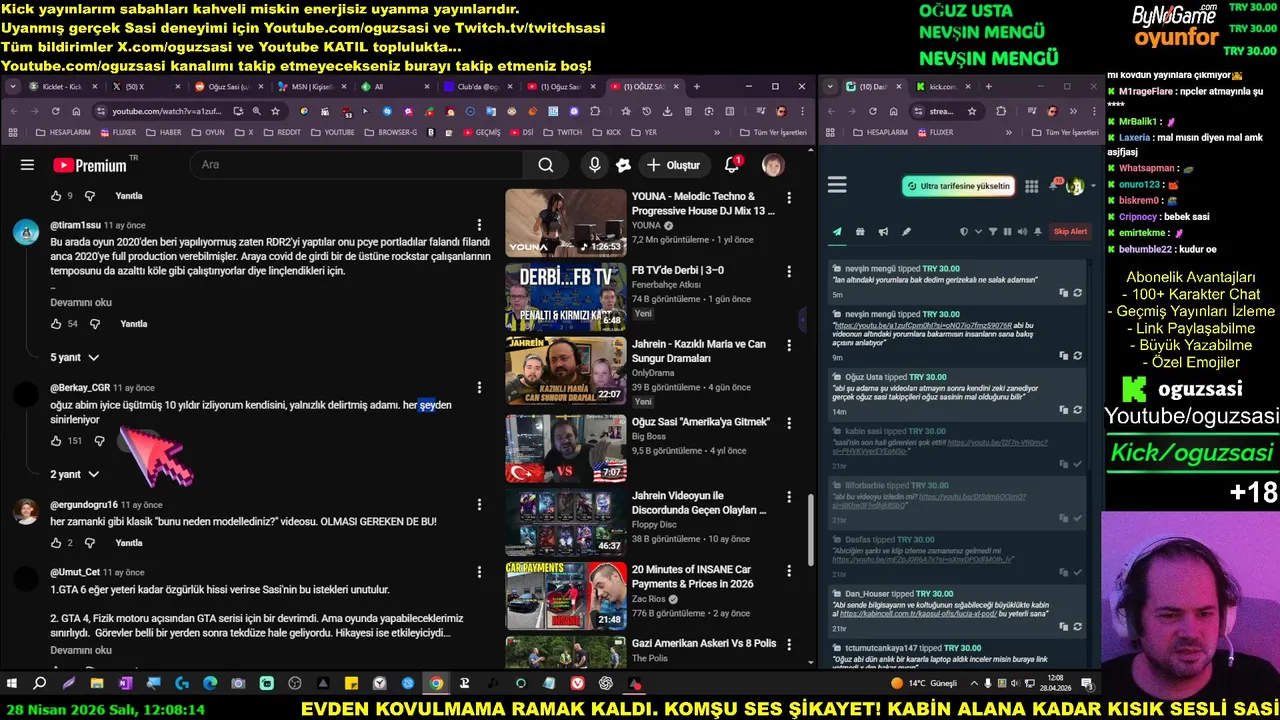Bookmark the YouTube page with star icon

tap(275, 111)
